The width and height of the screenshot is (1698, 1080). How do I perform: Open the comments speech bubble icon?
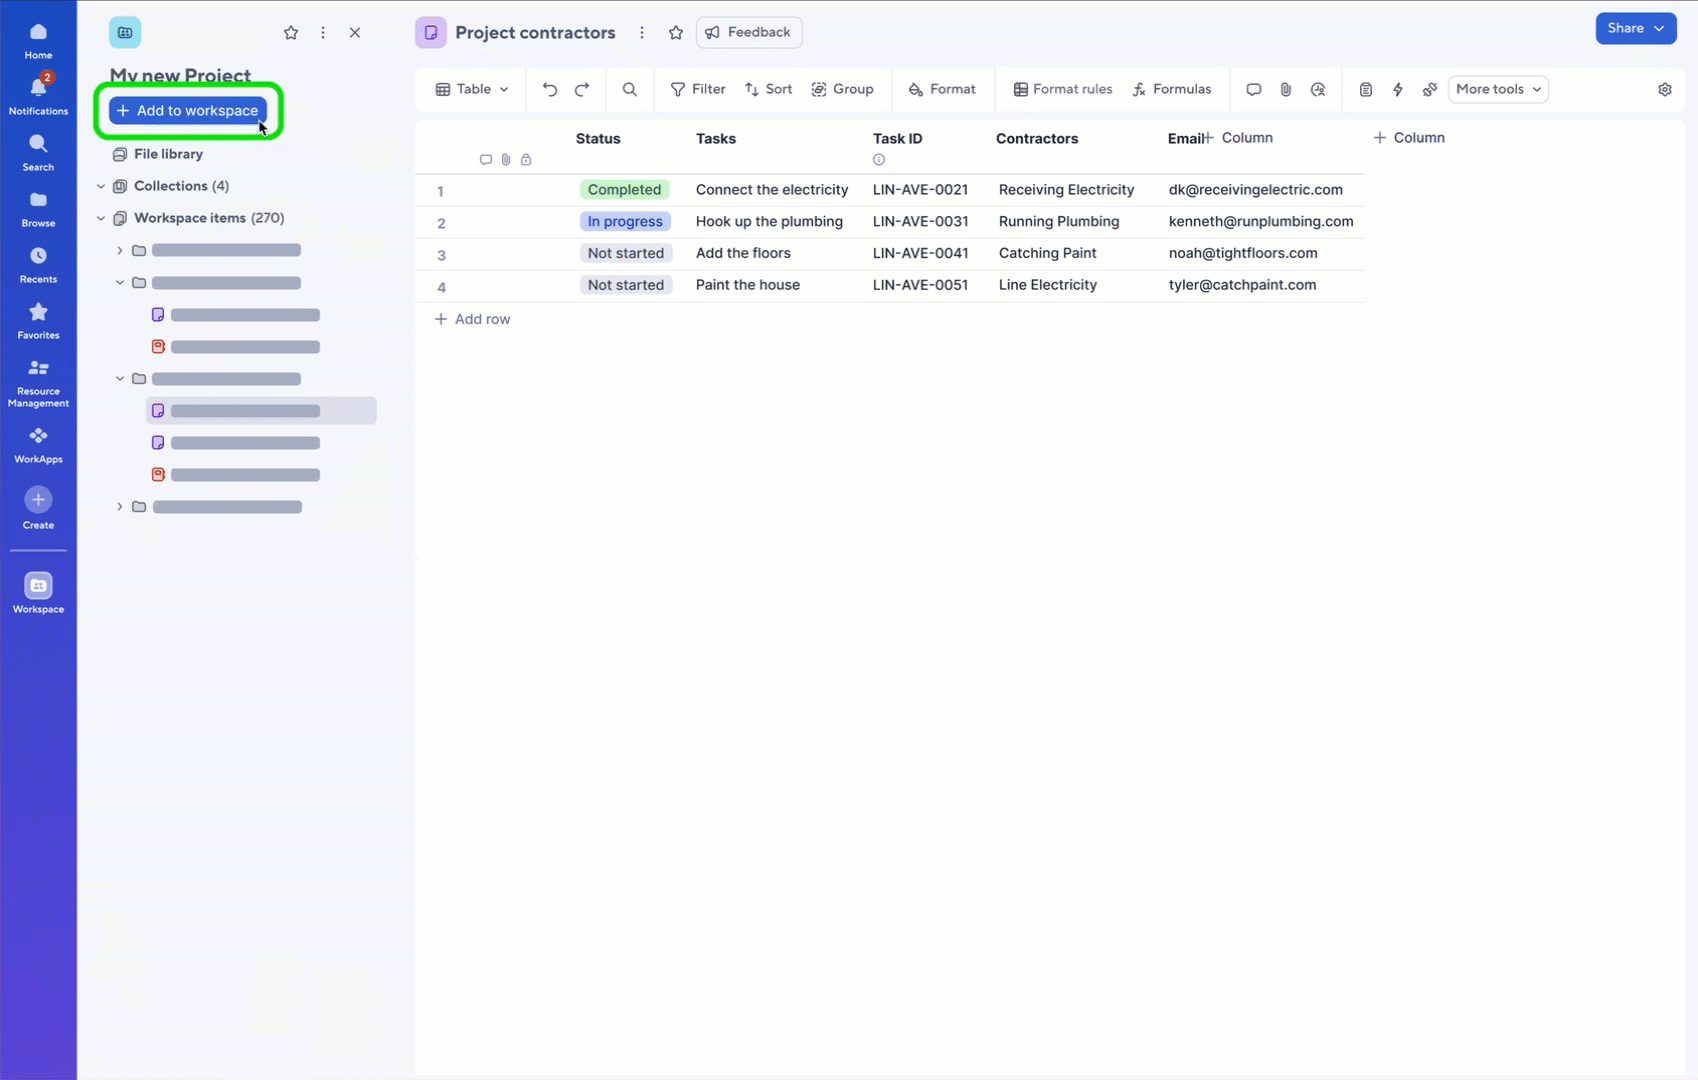[1253, 89]
